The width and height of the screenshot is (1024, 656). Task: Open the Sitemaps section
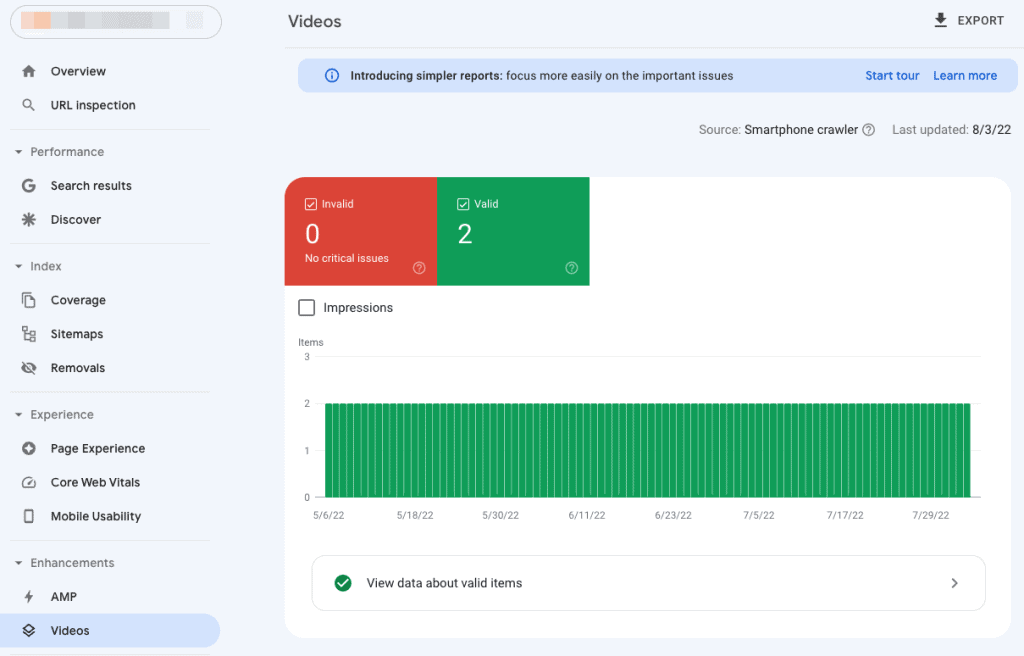point(77,333)
